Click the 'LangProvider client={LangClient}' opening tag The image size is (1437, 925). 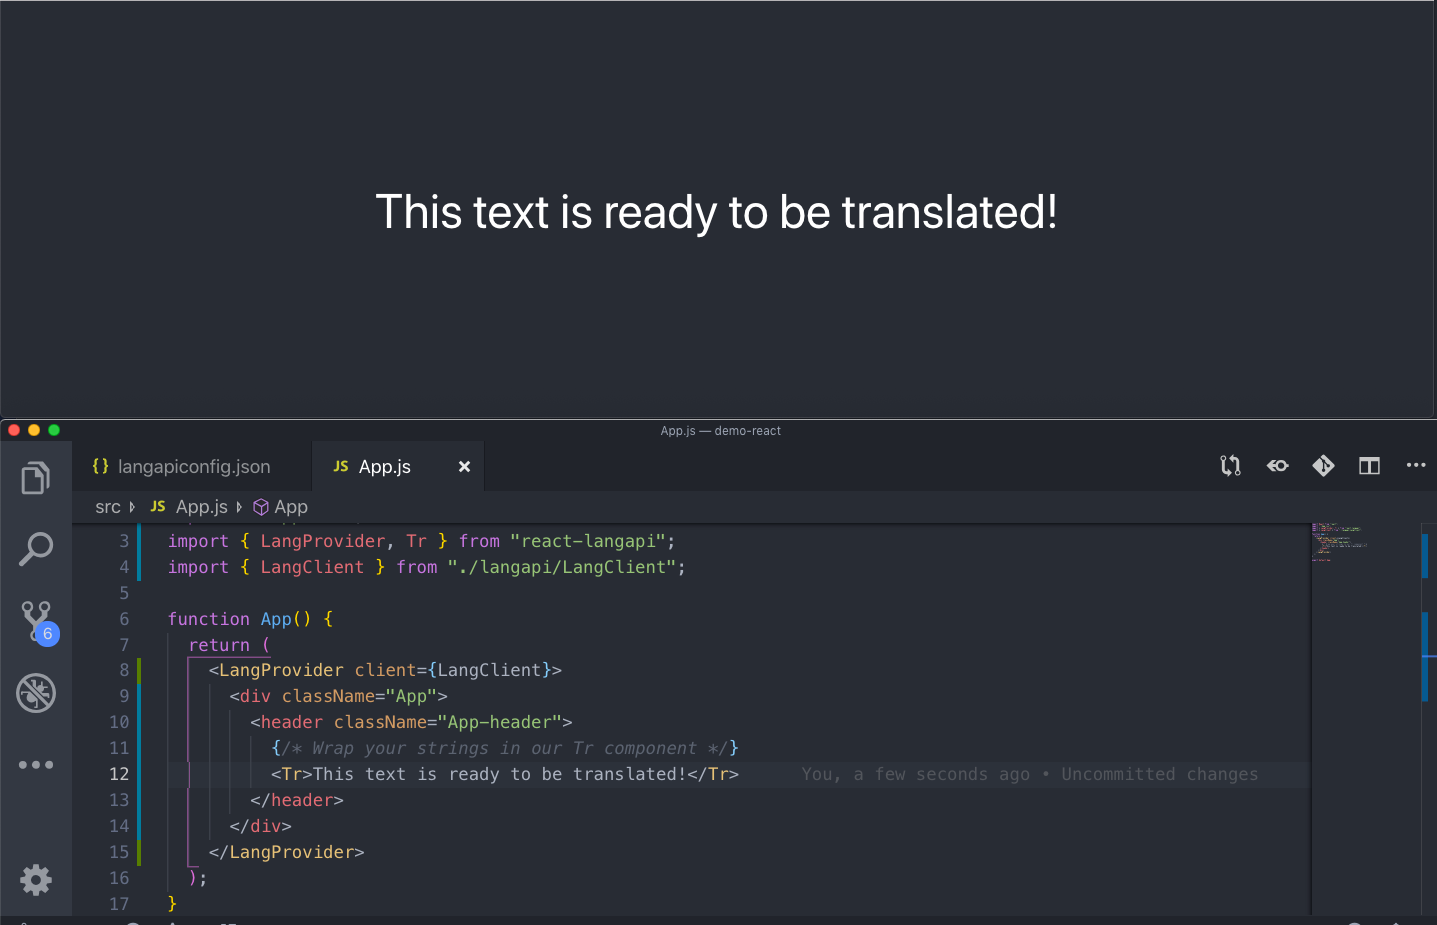pos(385,670)
